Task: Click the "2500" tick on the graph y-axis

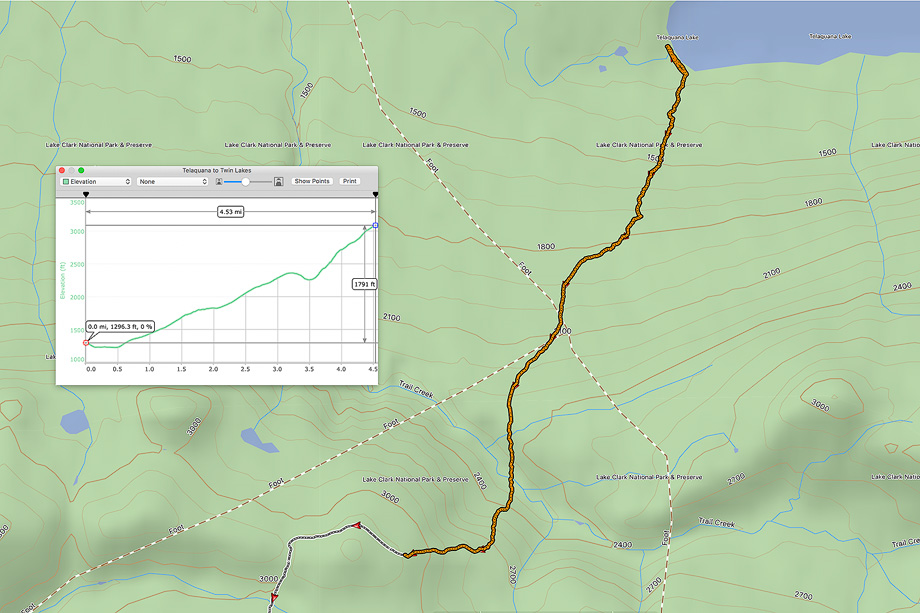Action: [77, 265]
